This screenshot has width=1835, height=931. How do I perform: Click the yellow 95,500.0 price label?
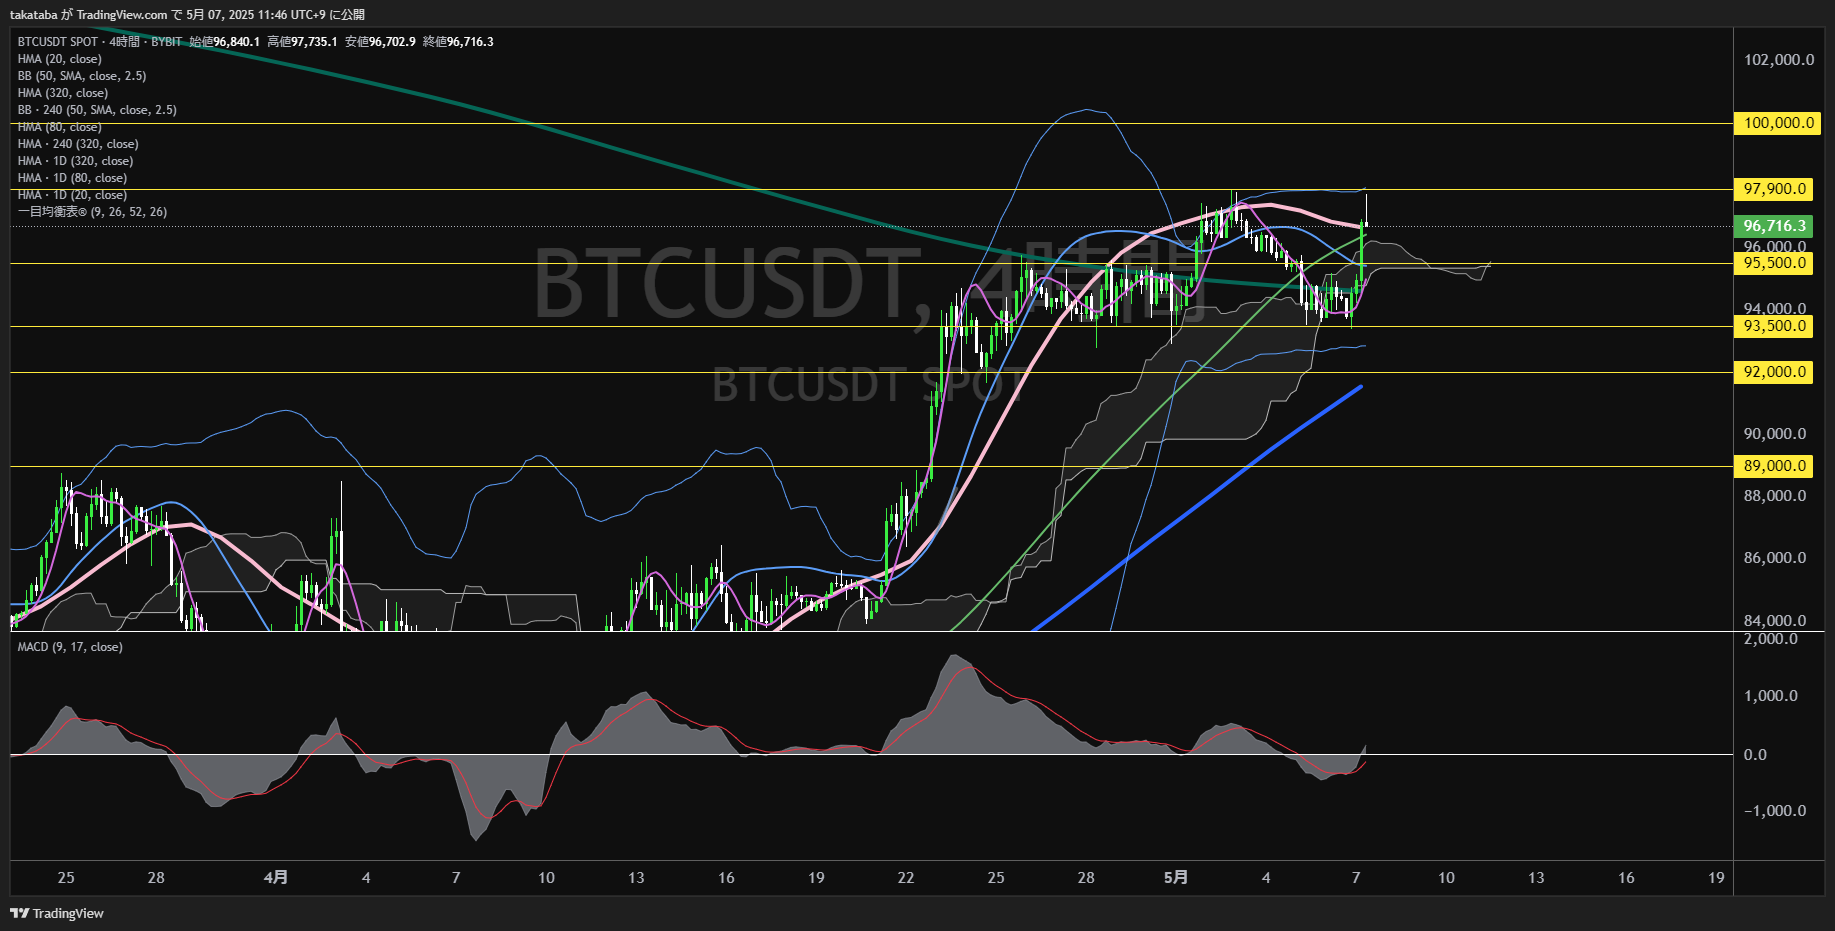[1773, 263]
